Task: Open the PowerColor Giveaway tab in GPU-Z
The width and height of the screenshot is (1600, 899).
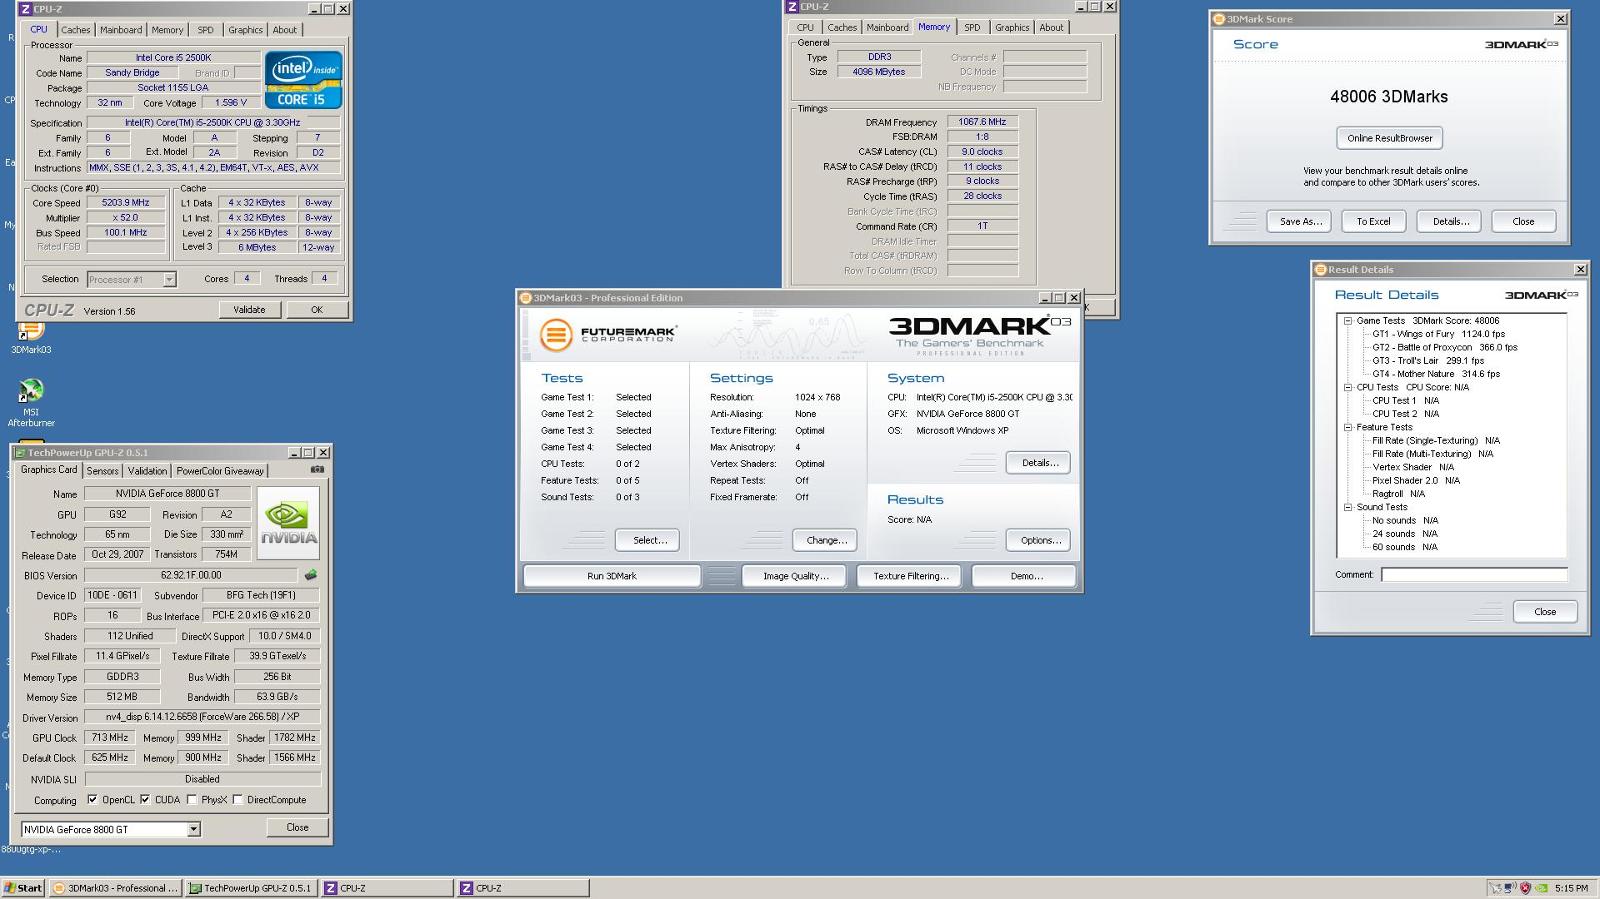Action: coord(220,471)
